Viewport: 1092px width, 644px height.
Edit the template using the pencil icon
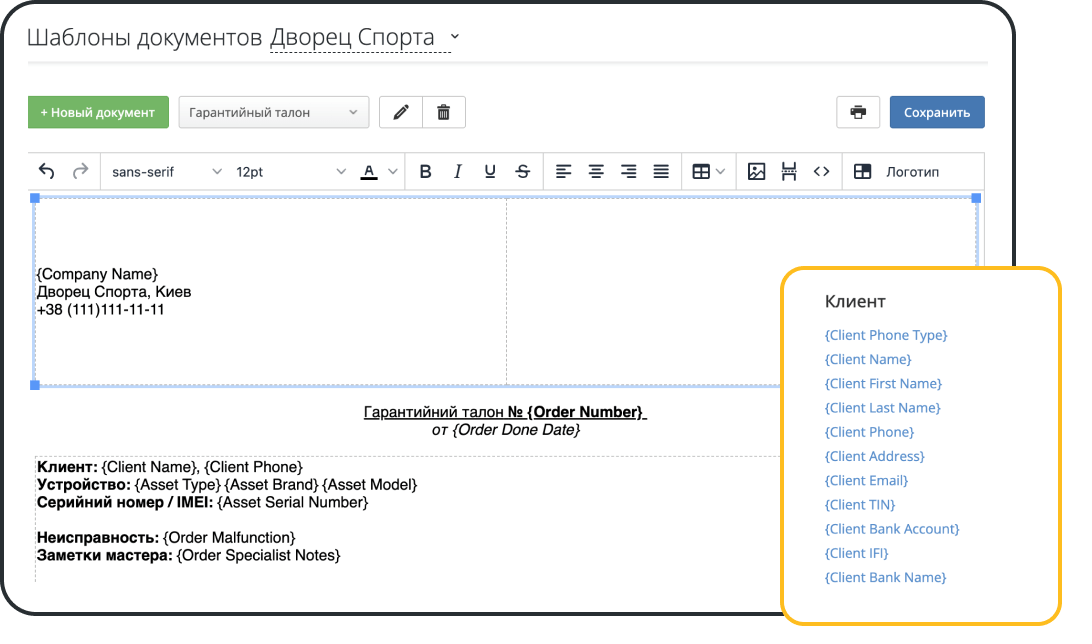click(x=400, y=112)
